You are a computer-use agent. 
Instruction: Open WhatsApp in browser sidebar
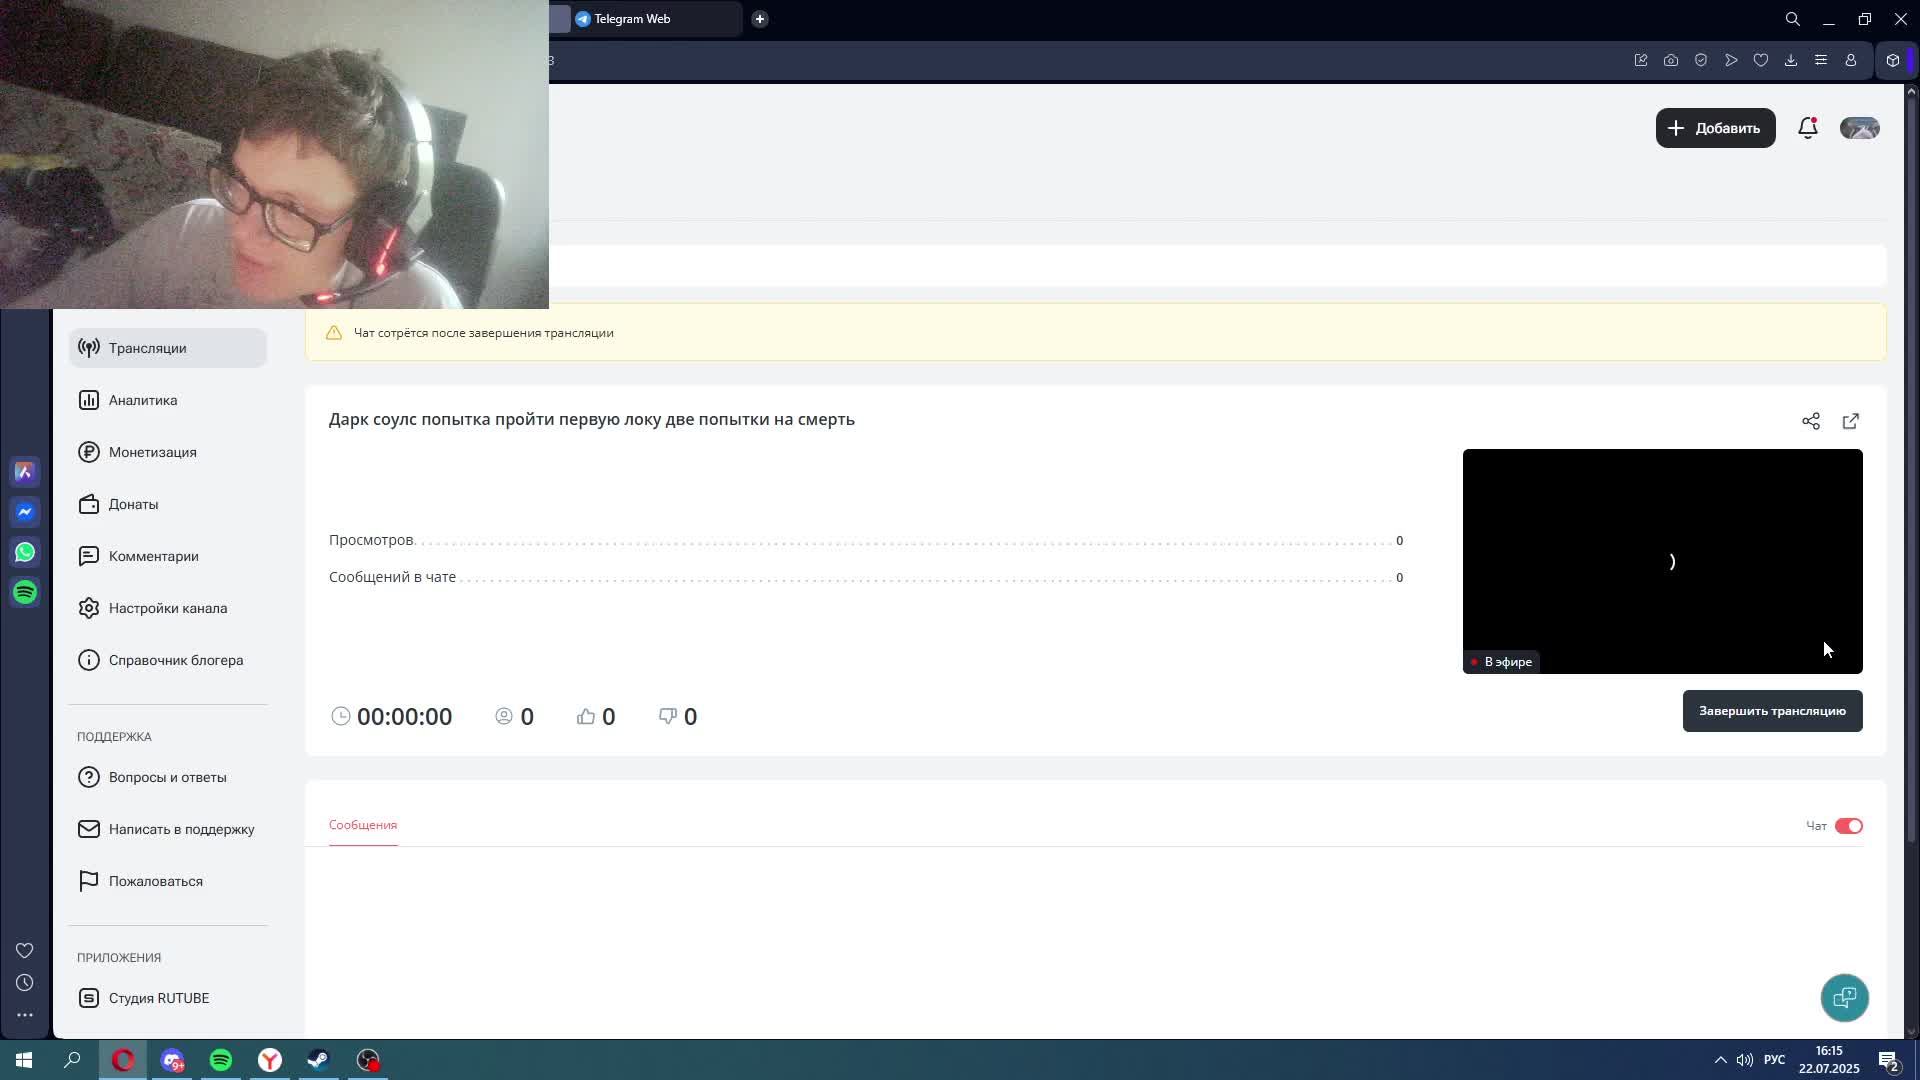point(25,552)
